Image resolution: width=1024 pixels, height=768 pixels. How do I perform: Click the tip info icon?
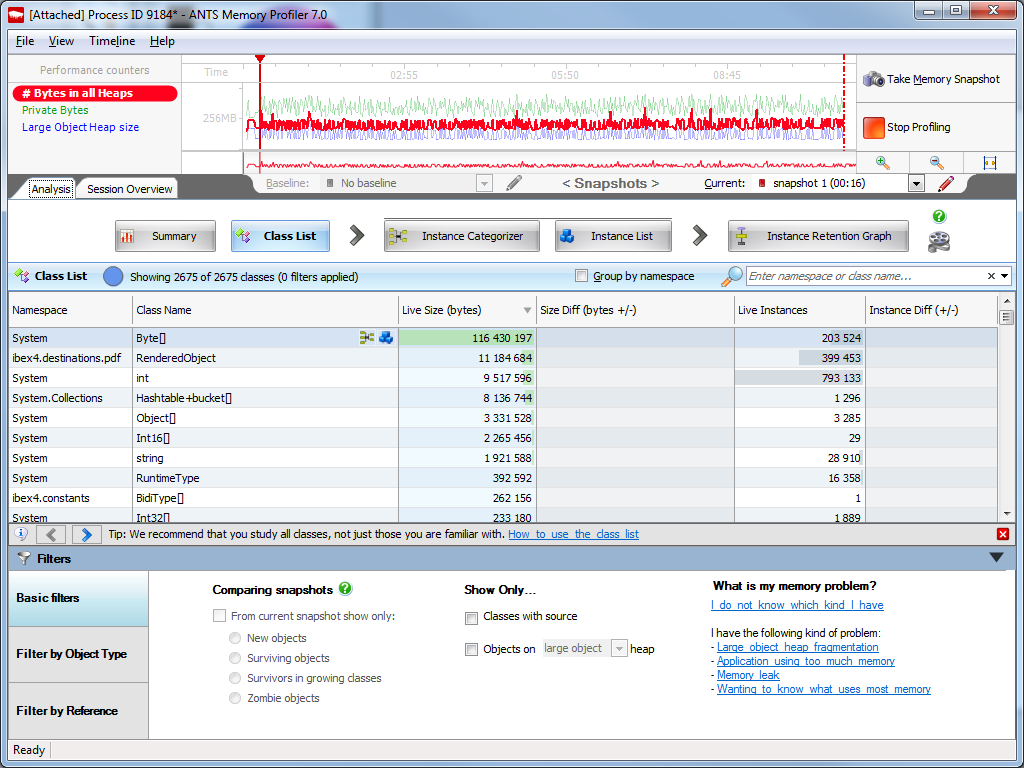point(22,534)
